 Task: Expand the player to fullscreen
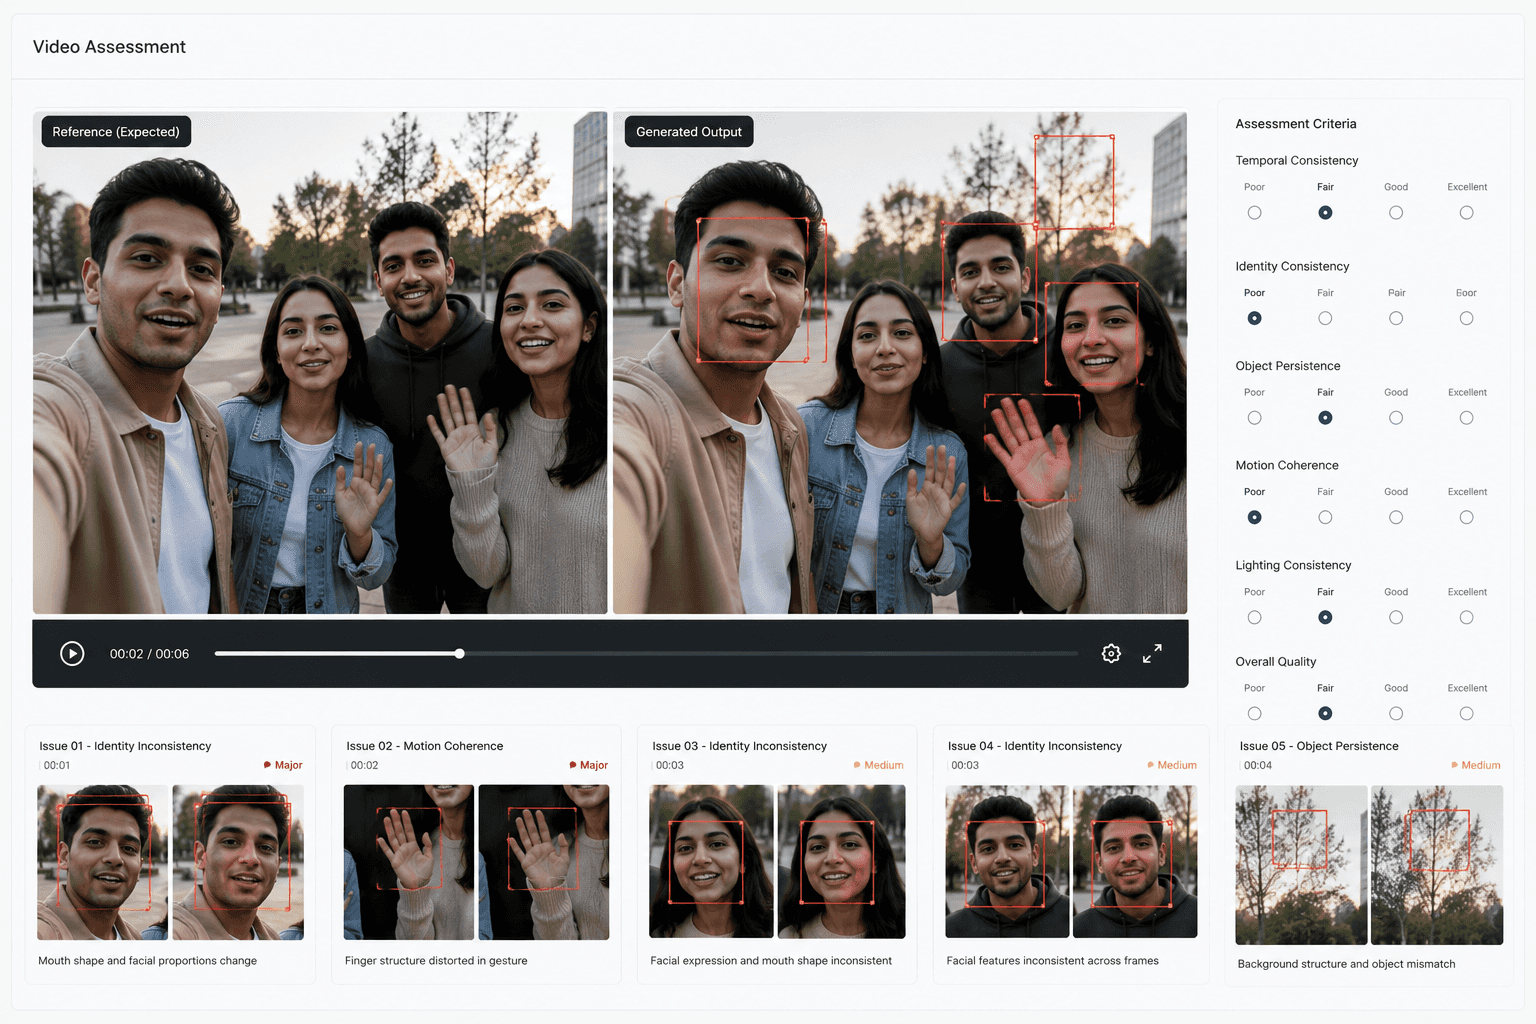[1152, 653]
